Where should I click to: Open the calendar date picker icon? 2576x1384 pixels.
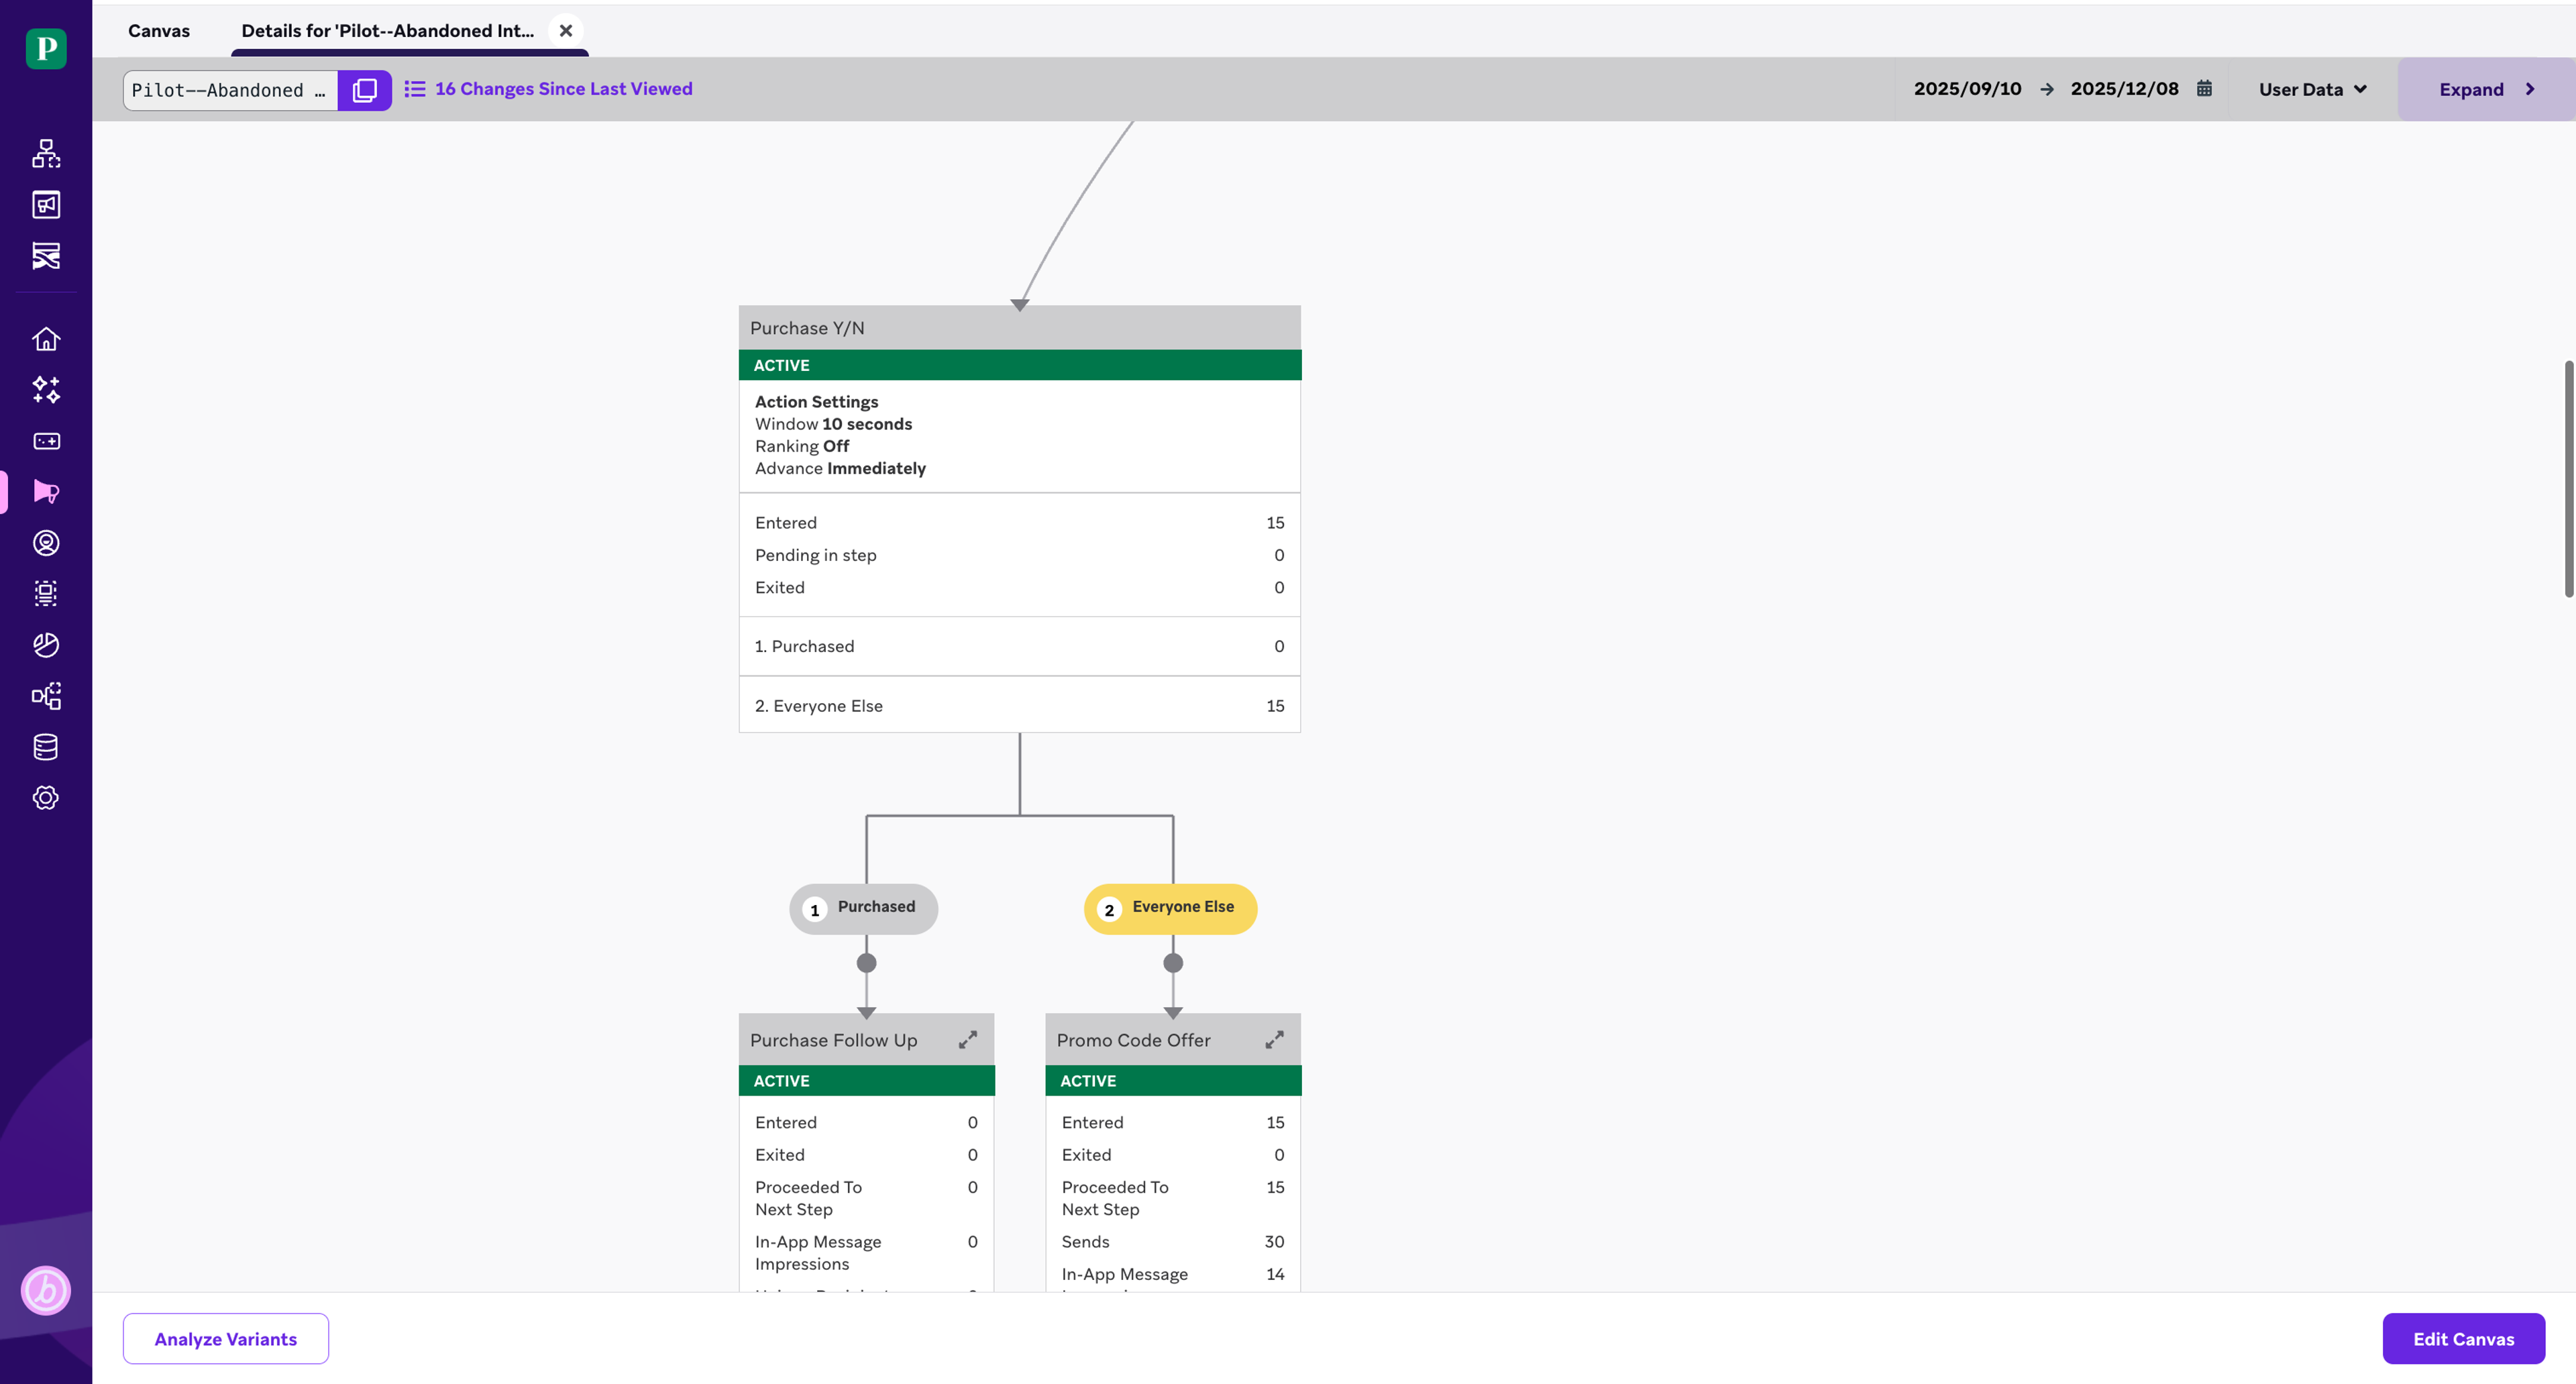point(2204,89)
